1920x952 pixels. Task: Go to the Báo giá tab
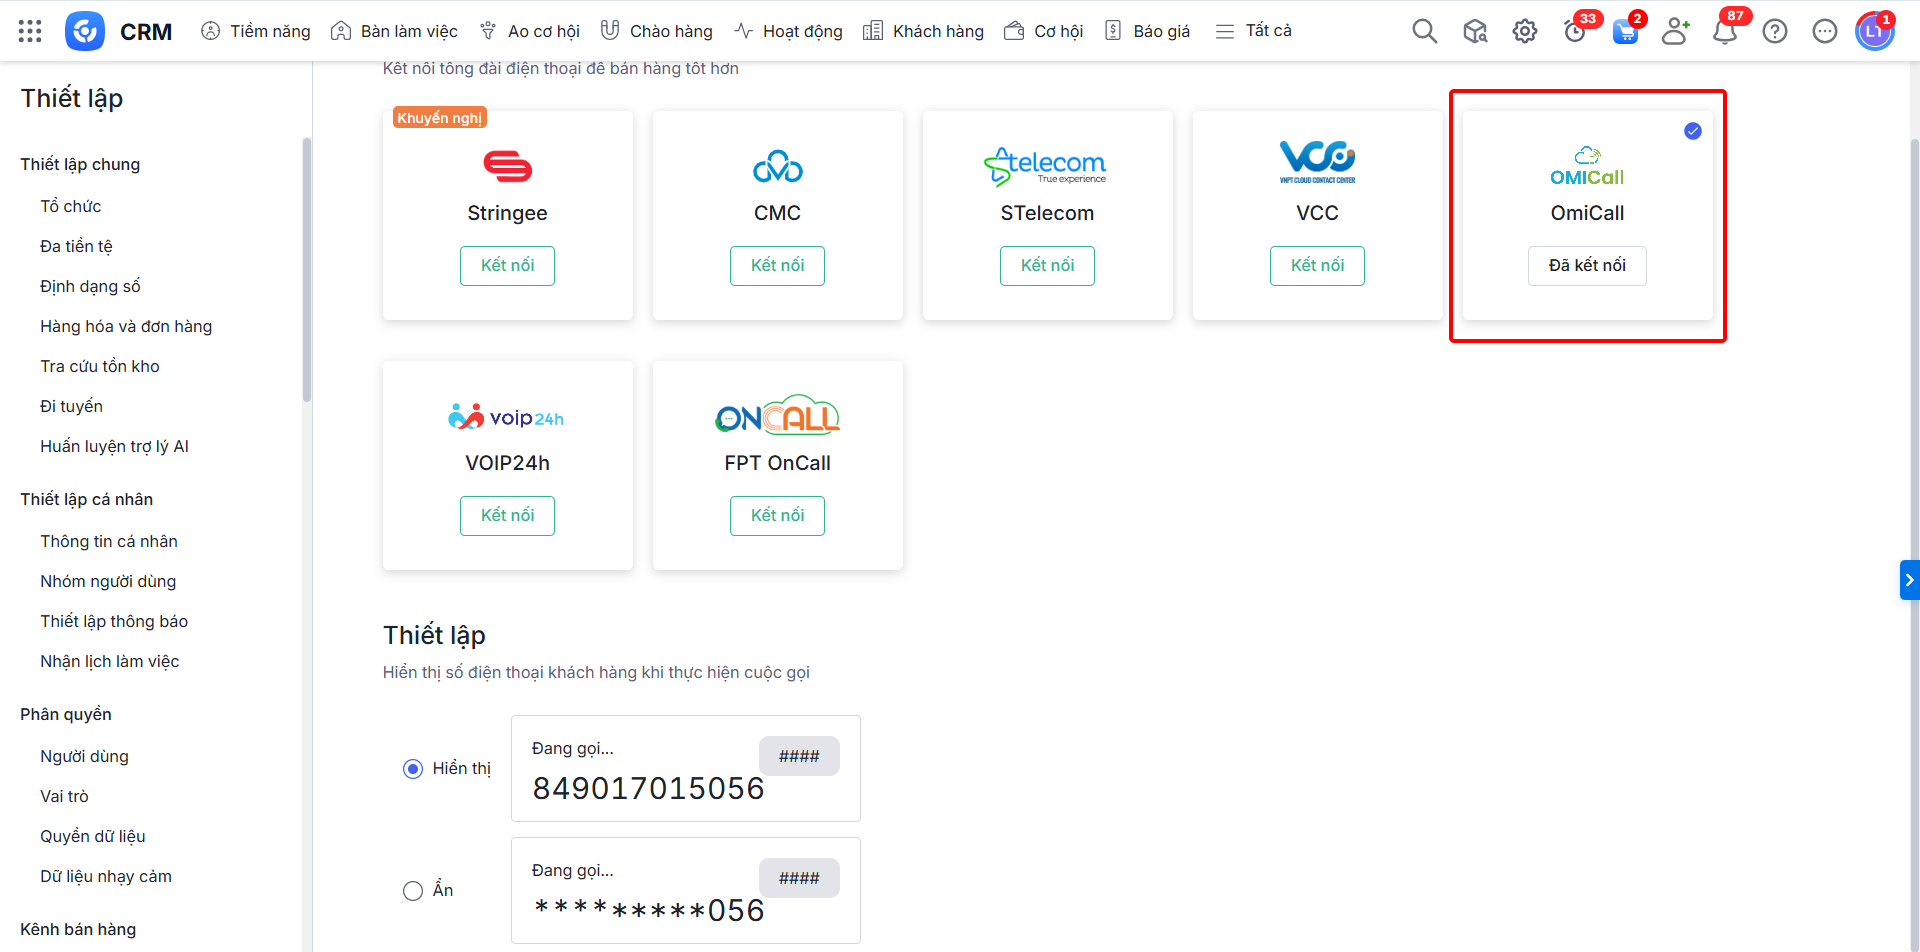tap(1147, 31)
